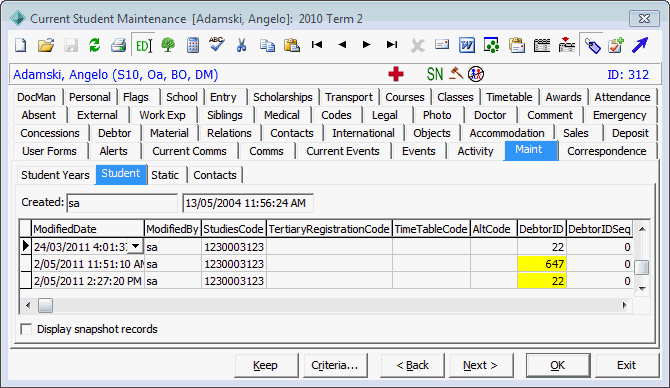Click the Created by field containing sa
The height and width of the screenshot is (388, 670).
pos(122,203)
